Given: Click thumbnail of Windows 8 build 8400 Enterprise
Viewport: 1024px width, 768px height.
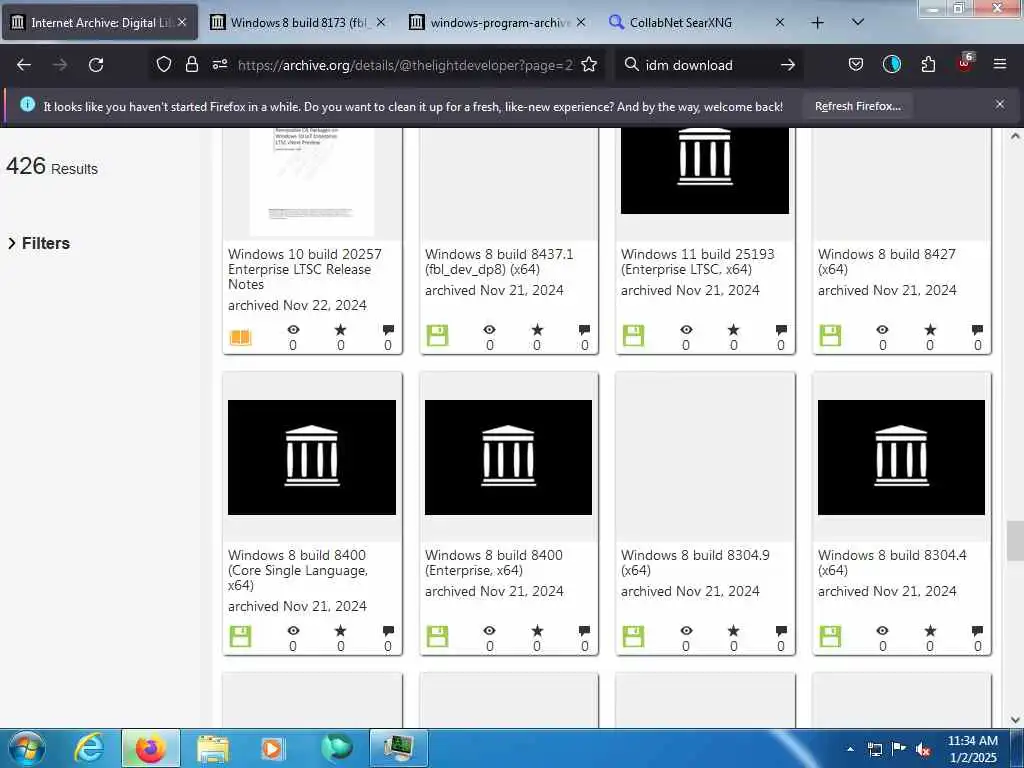Looking at the screenshot, I should [509, 457].
